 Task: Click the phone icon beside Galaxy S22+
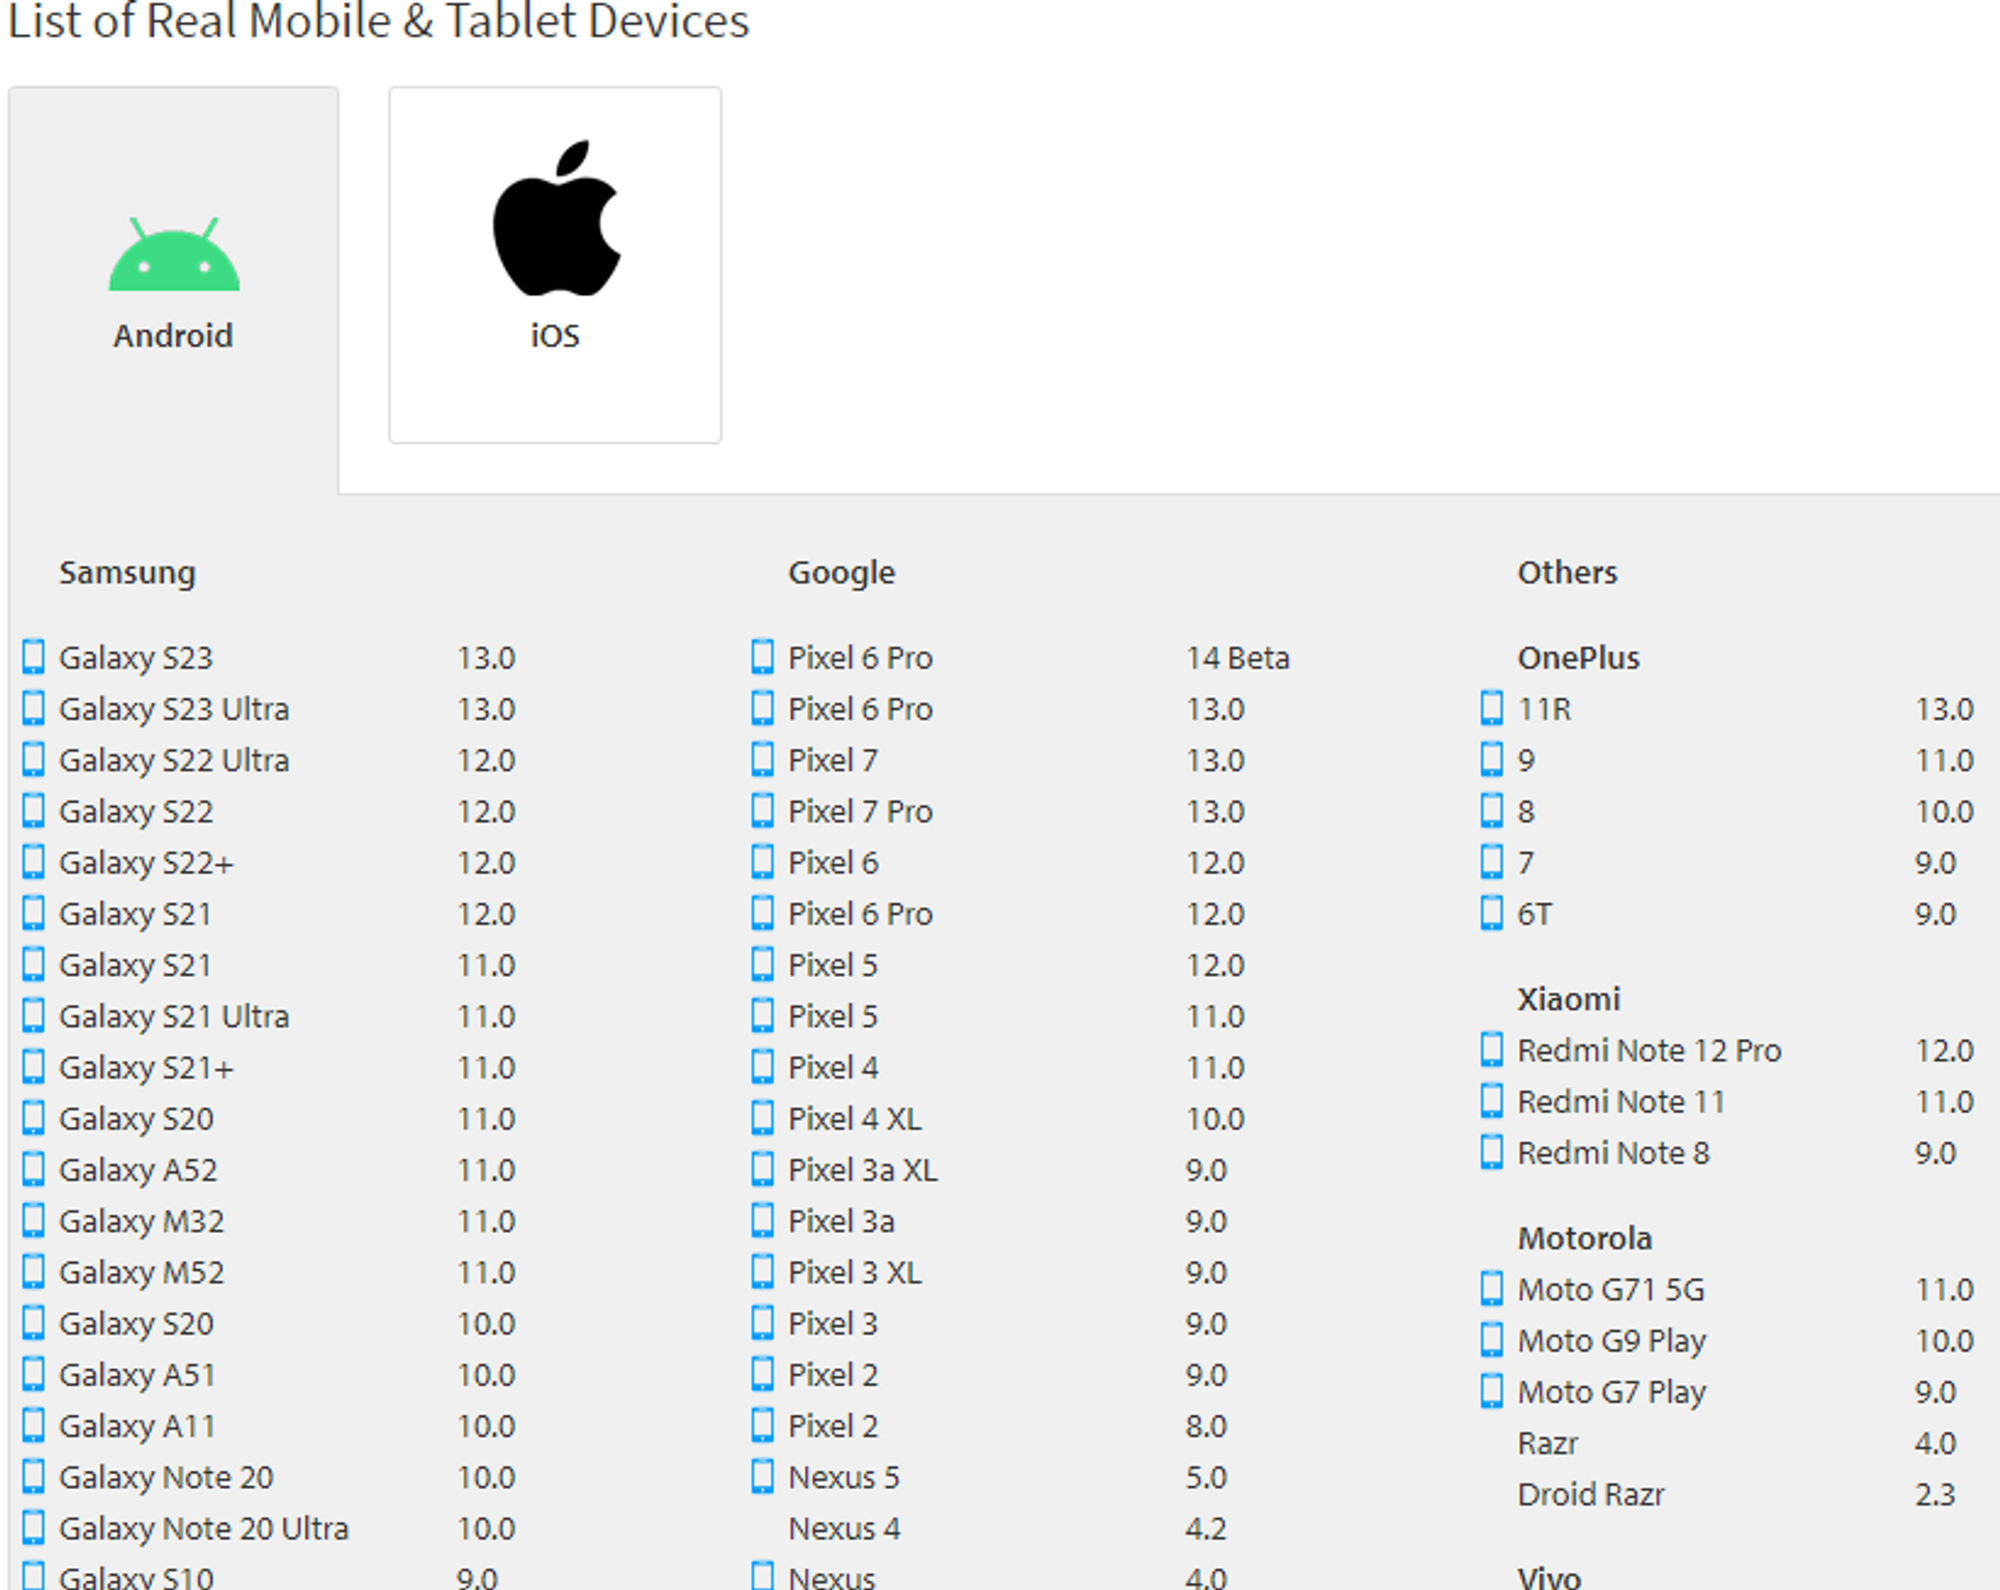pos(33,862)
